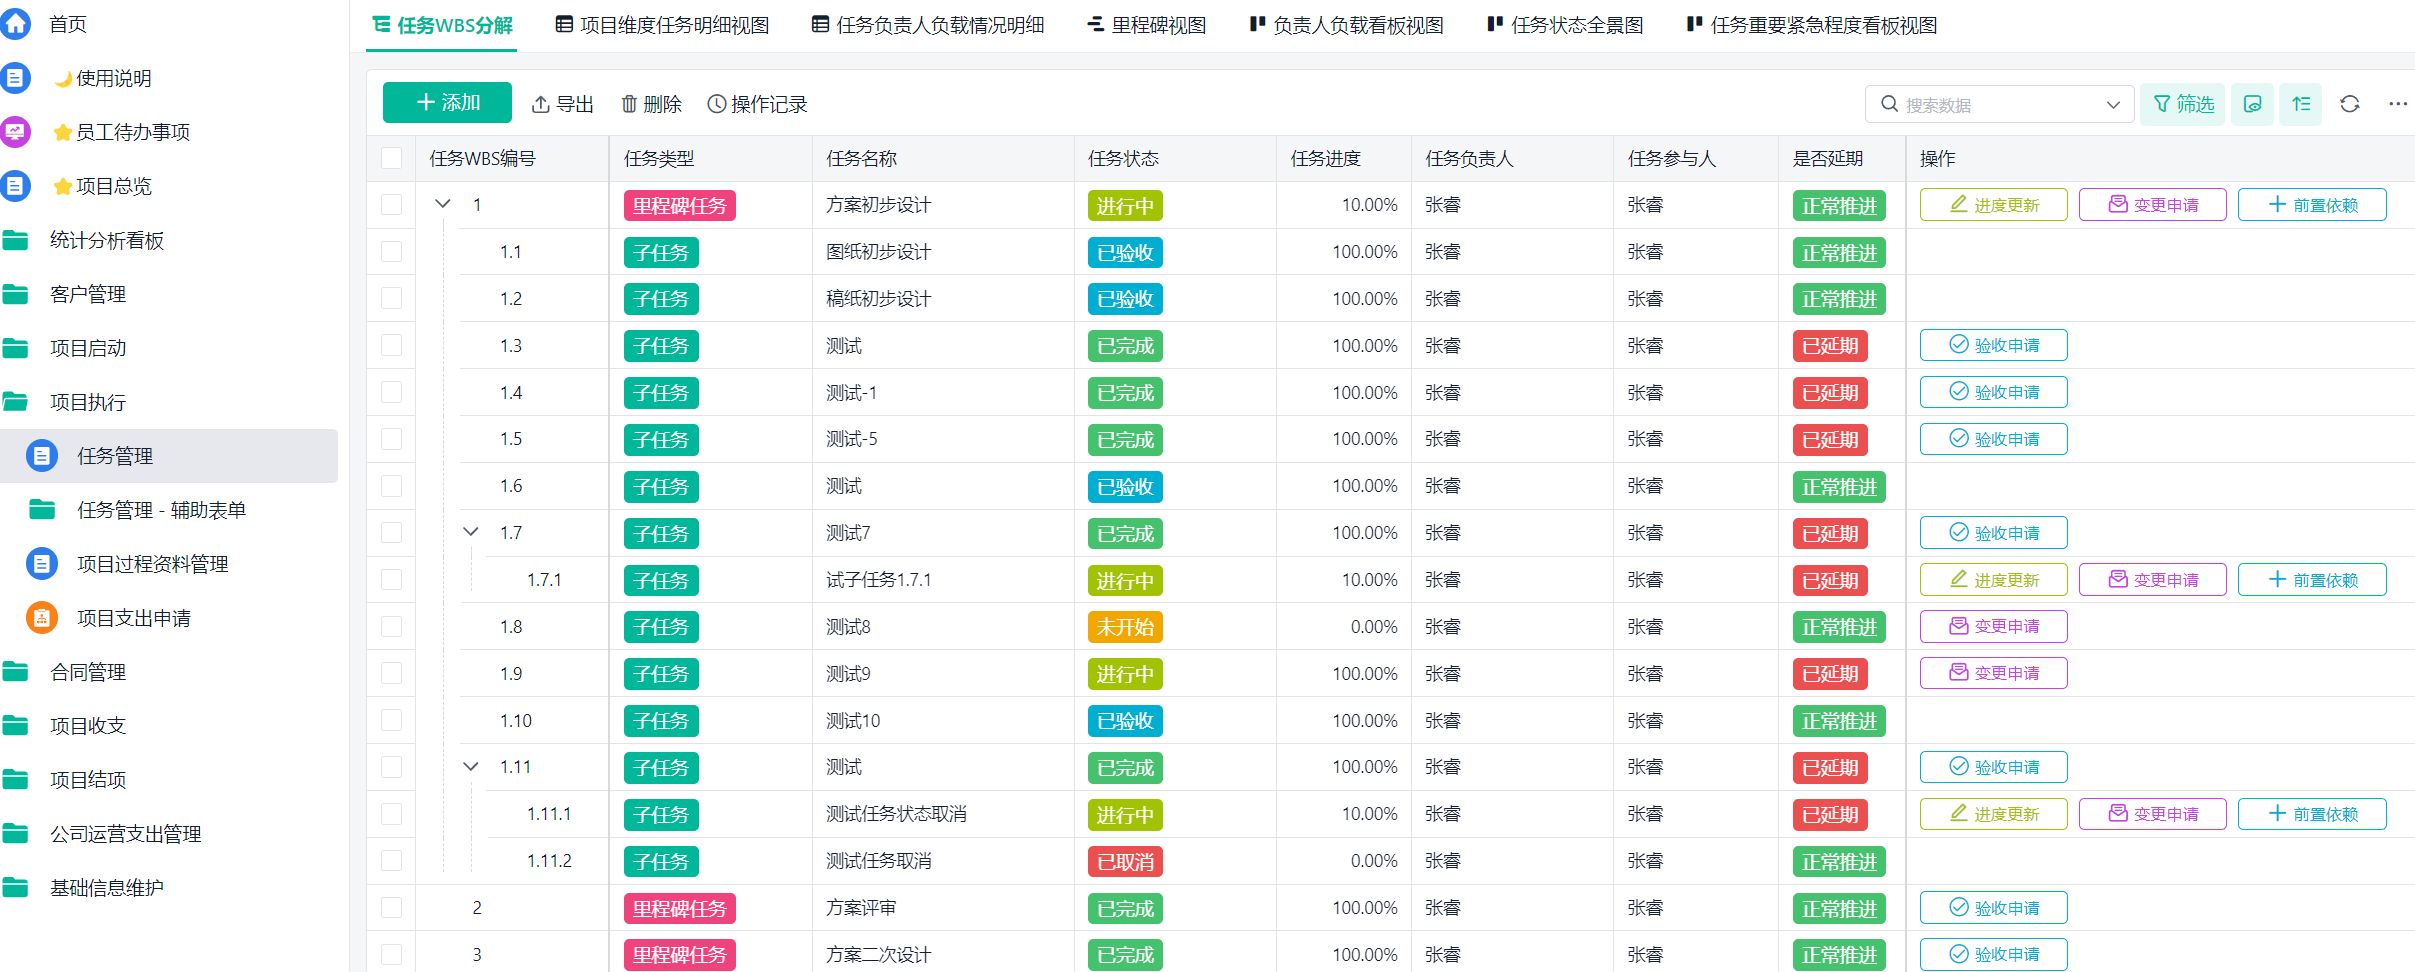2415x972 pixels.
Task: Switch to 项目维度任务明细视图 tab
Action: click(x=662, y=25)
